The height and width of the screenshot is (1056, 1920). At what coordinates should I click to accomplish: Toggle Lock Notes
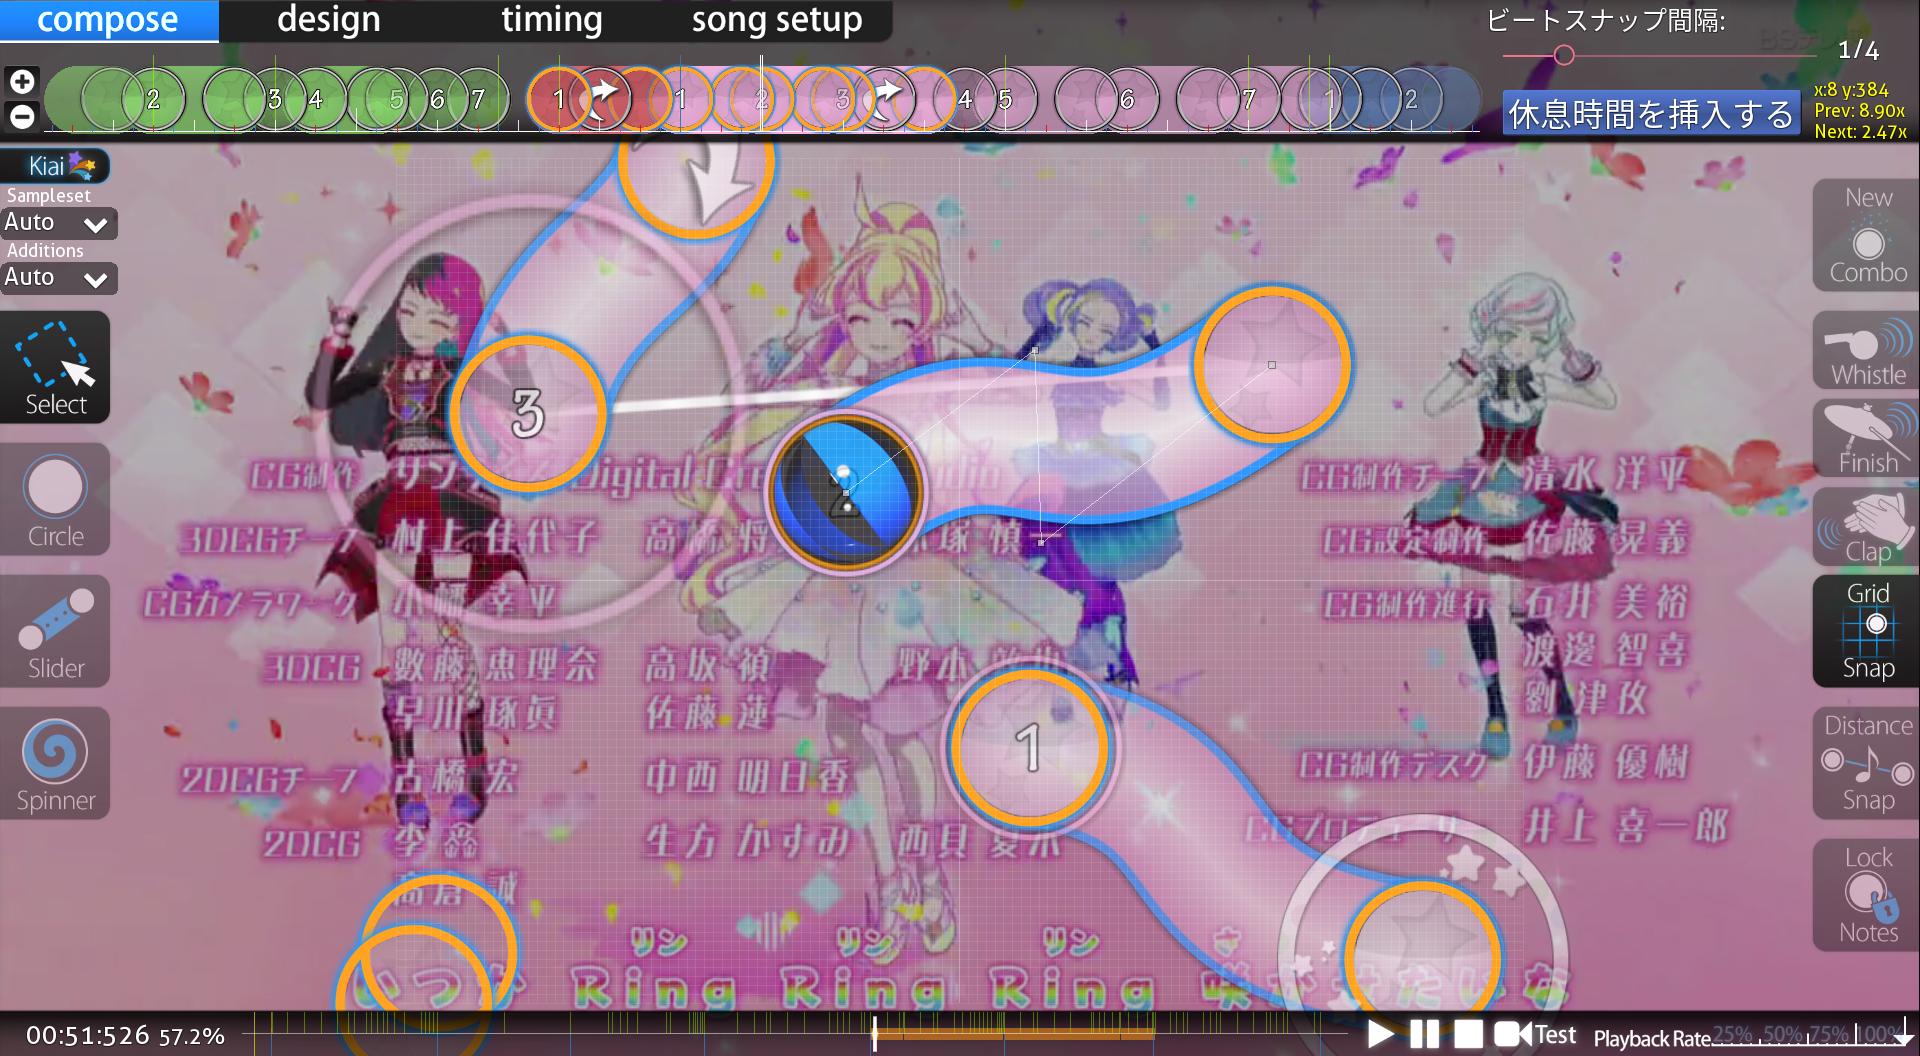click(x=1866, y=895)
